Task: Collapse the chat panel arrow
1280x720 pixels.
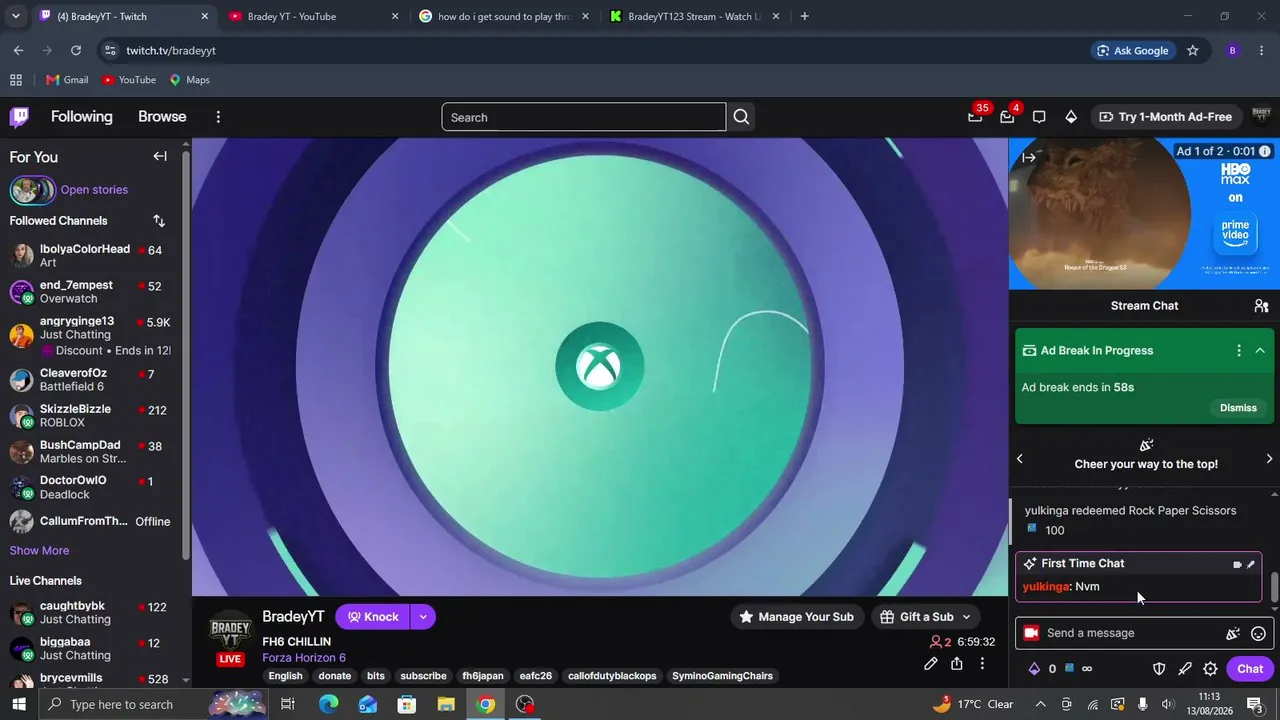Action: tap(1028, 157)
